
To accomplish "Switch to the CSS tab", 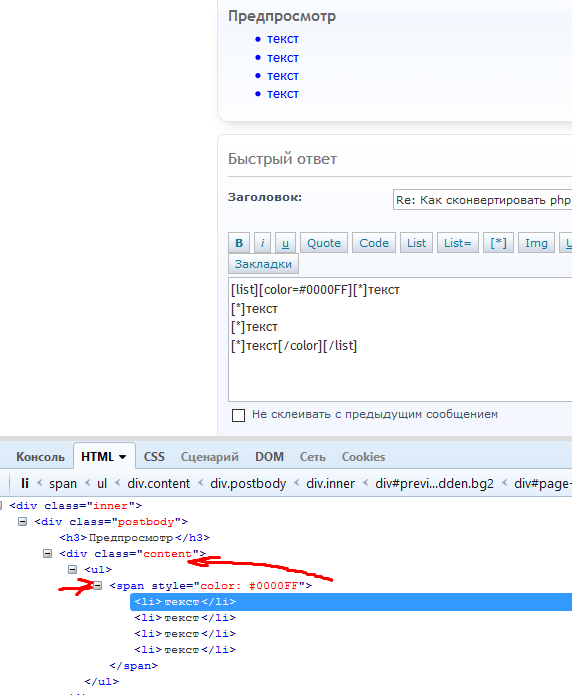I will click(154, 457).
